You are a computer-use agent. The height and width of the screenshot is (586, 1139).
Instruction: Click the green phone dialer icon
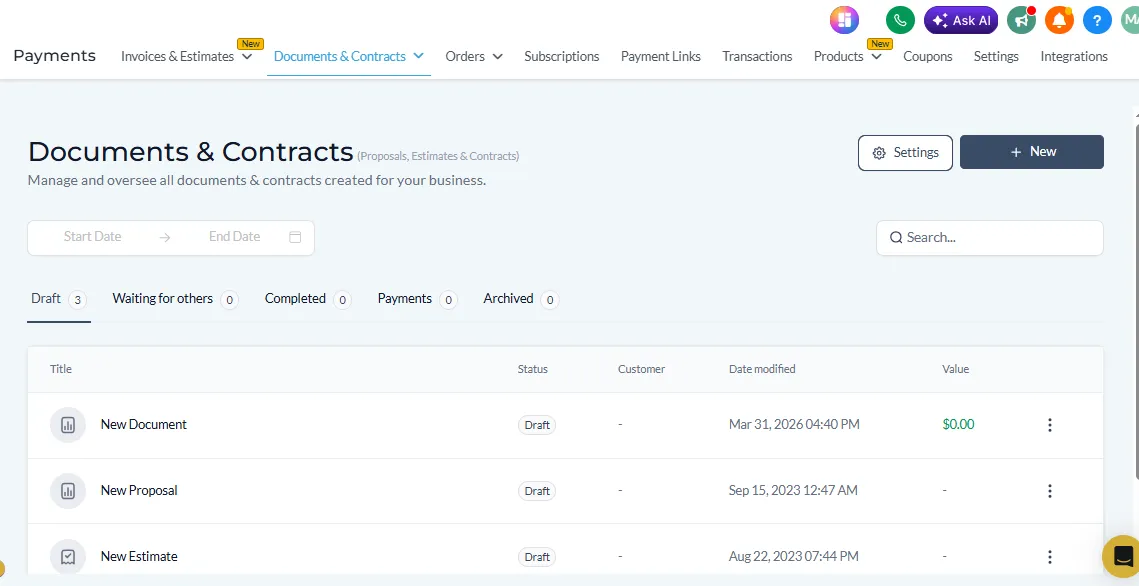[x=900, y=20]
